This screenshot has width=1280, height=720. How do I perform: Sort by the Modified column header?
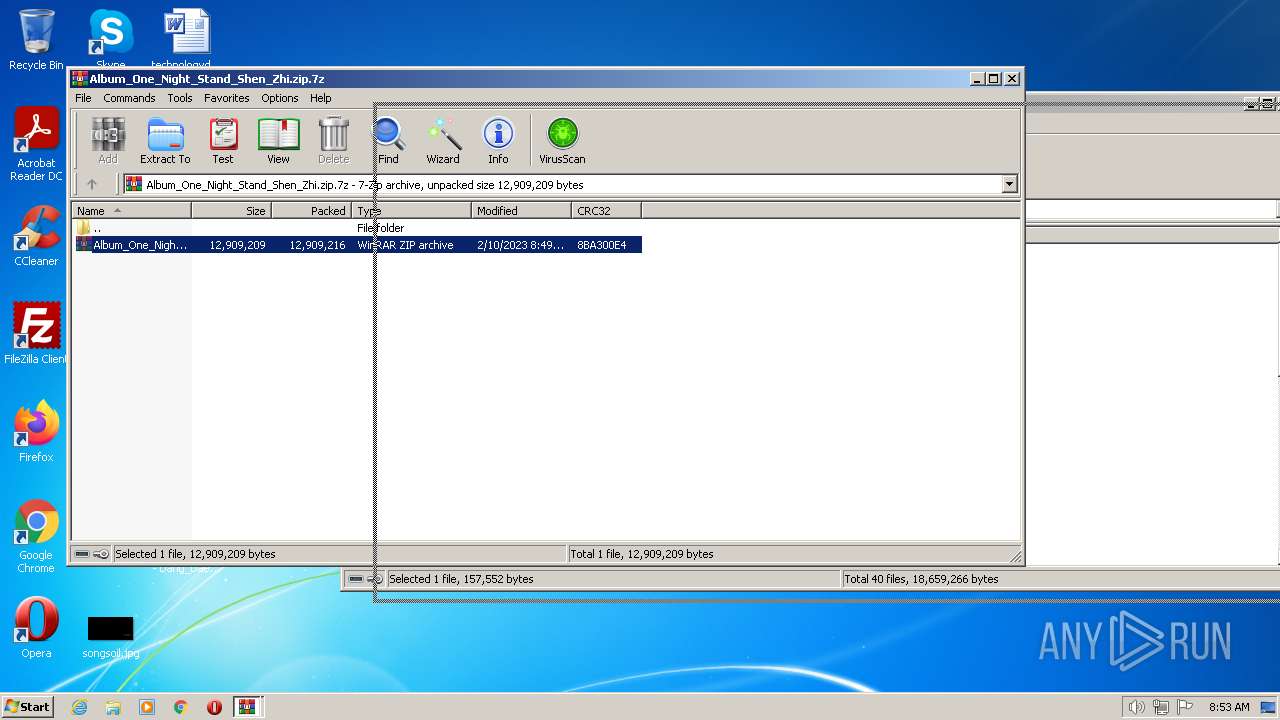pos(521,211)
